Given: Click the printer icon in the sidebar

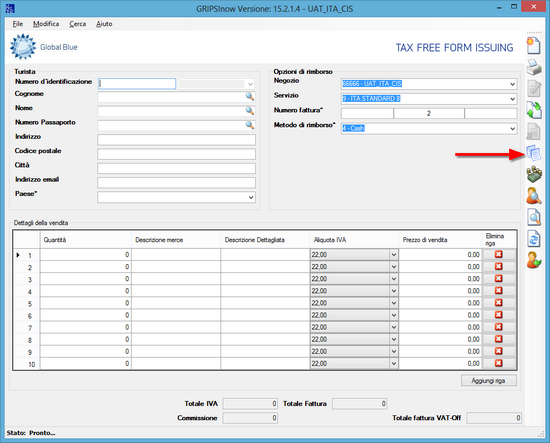Looking at the screenshot, I should [x=534, y=67].
